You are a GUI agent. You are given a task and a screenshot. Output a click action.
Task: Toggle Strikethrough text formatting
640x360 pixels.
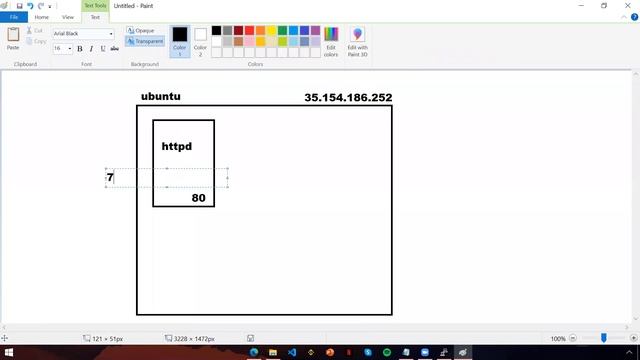tap(115, 49)
